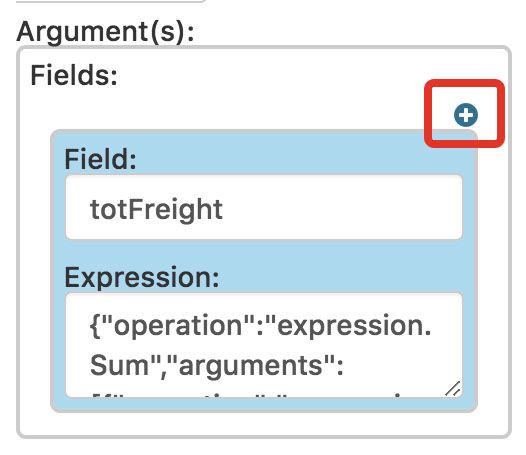Image resolution: width=526 pixels, height=455 pixels.
Task: Place cursor on the Sum","arguments" line
Action: (217, 365)
